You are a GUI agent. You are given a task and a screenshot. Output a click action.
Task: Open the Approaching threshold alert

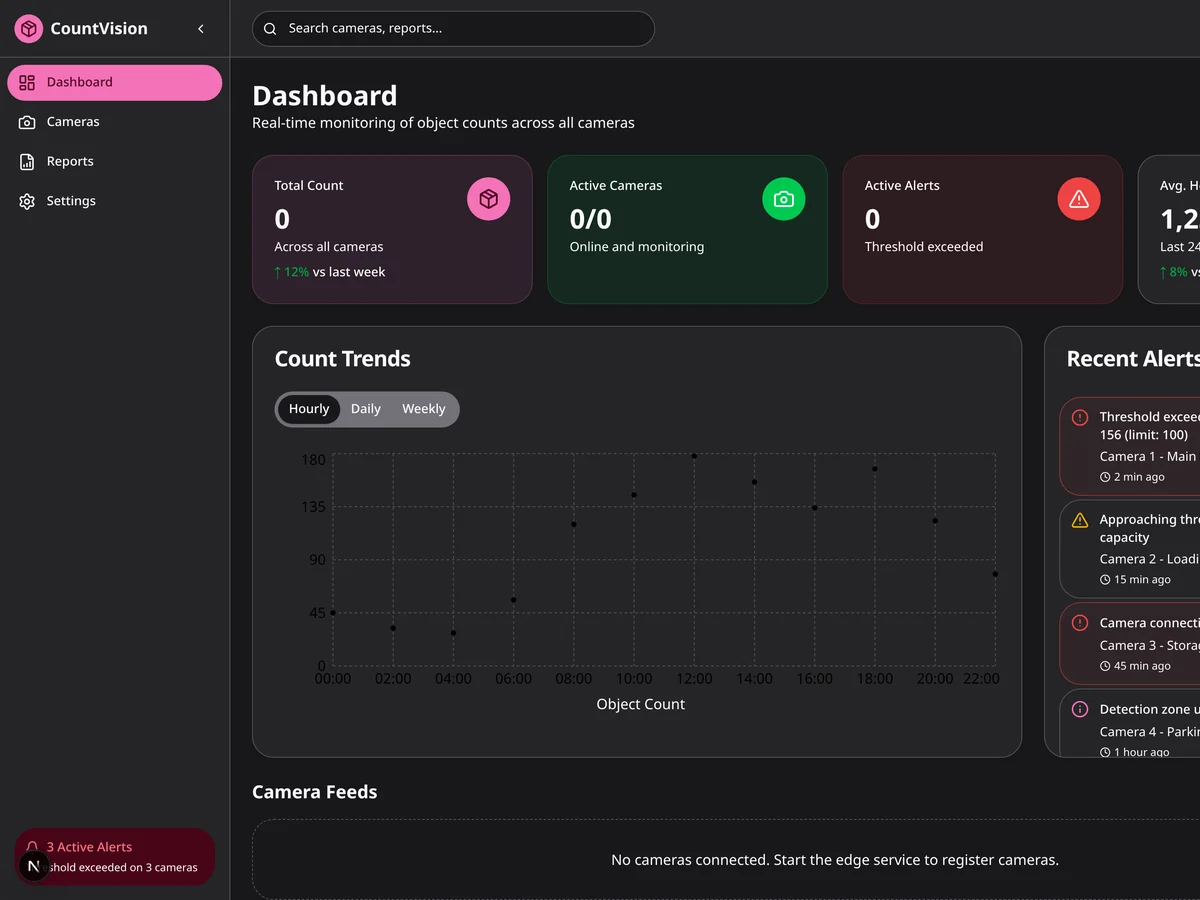1130,549
